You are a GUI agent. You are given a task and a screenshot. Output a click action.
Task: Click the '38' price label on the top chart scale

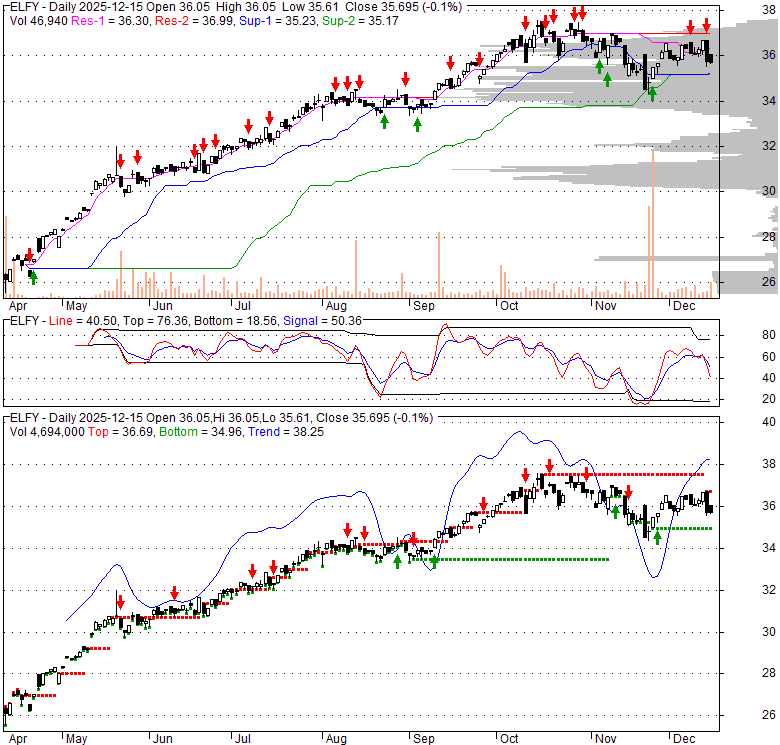coord(769,9)
